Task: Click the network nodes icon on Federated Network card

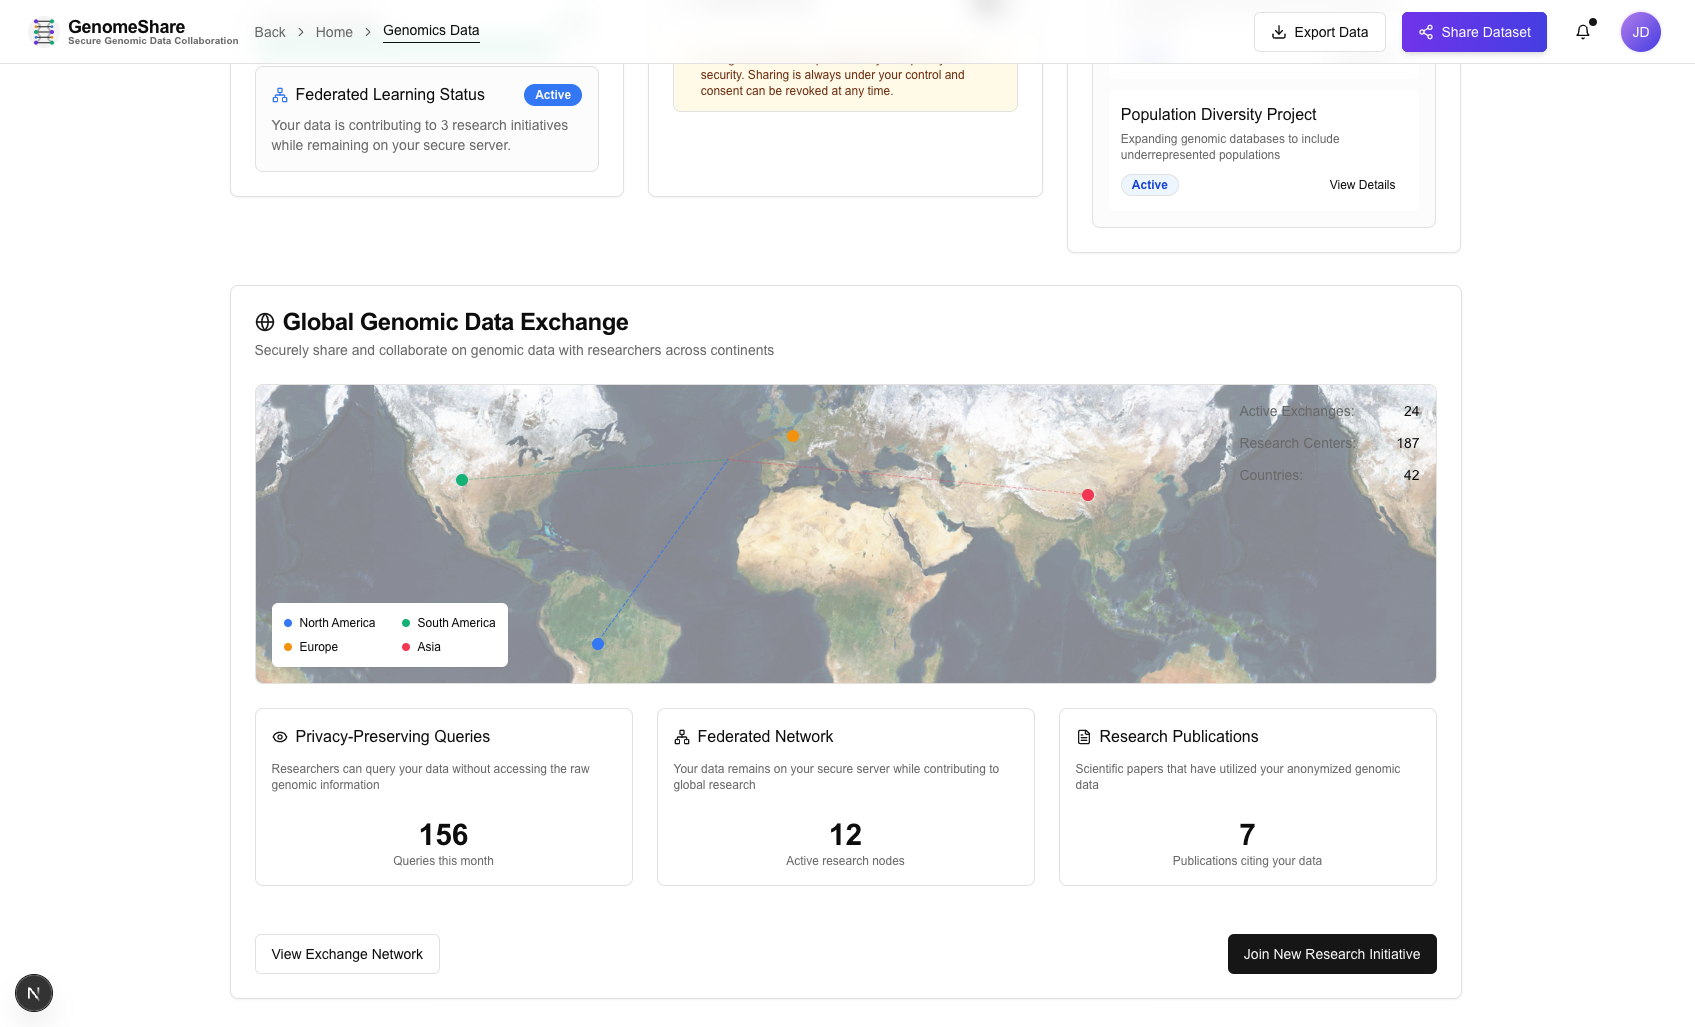Action: click(681, 737)
